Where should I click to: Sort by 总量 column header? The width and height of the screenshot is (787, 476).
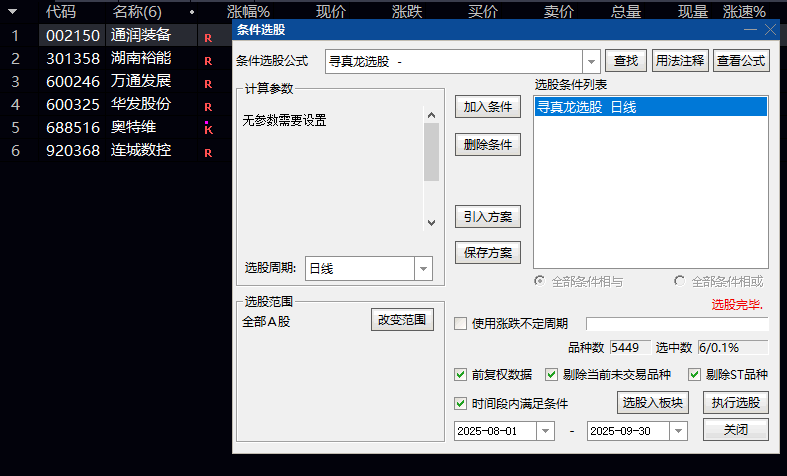[626, 12]
